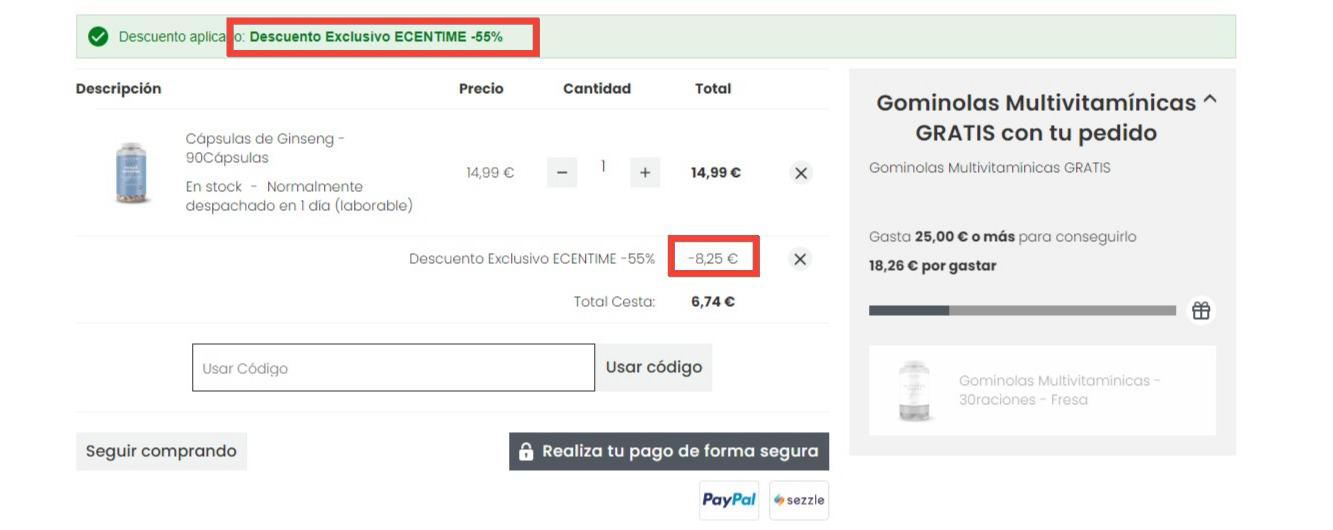Click the padlock icon on checkout button
This screenshot has width=1333, height=530.
526,451
